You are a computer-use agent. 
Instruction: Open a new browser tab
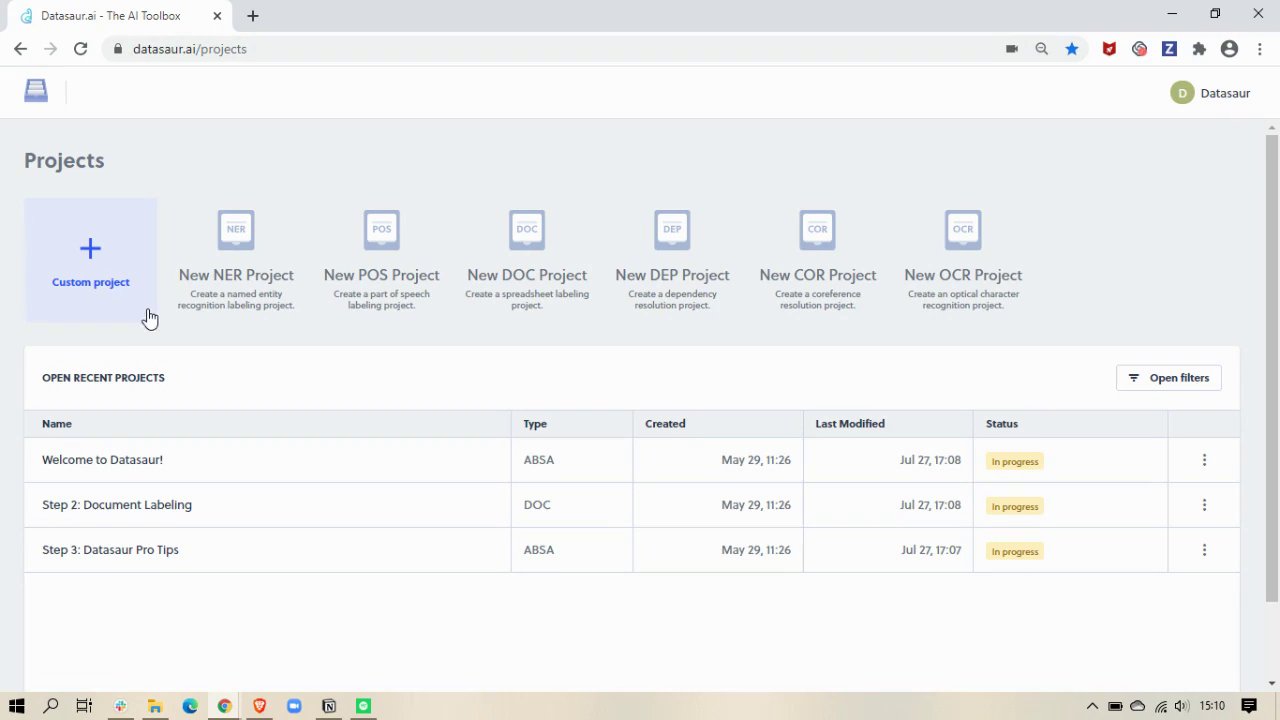(253, 16)
